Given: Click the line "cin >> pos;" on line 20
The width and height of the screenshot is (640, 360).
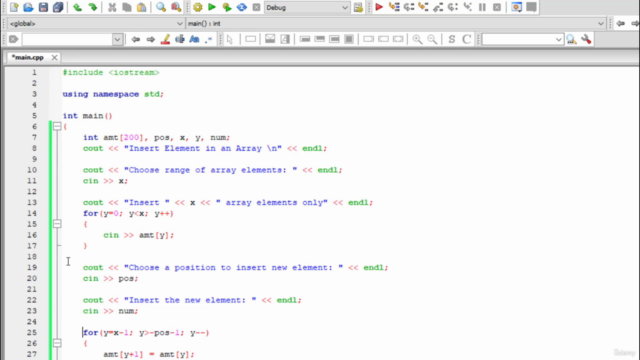Looking at the screenshot, I should 111,278.
